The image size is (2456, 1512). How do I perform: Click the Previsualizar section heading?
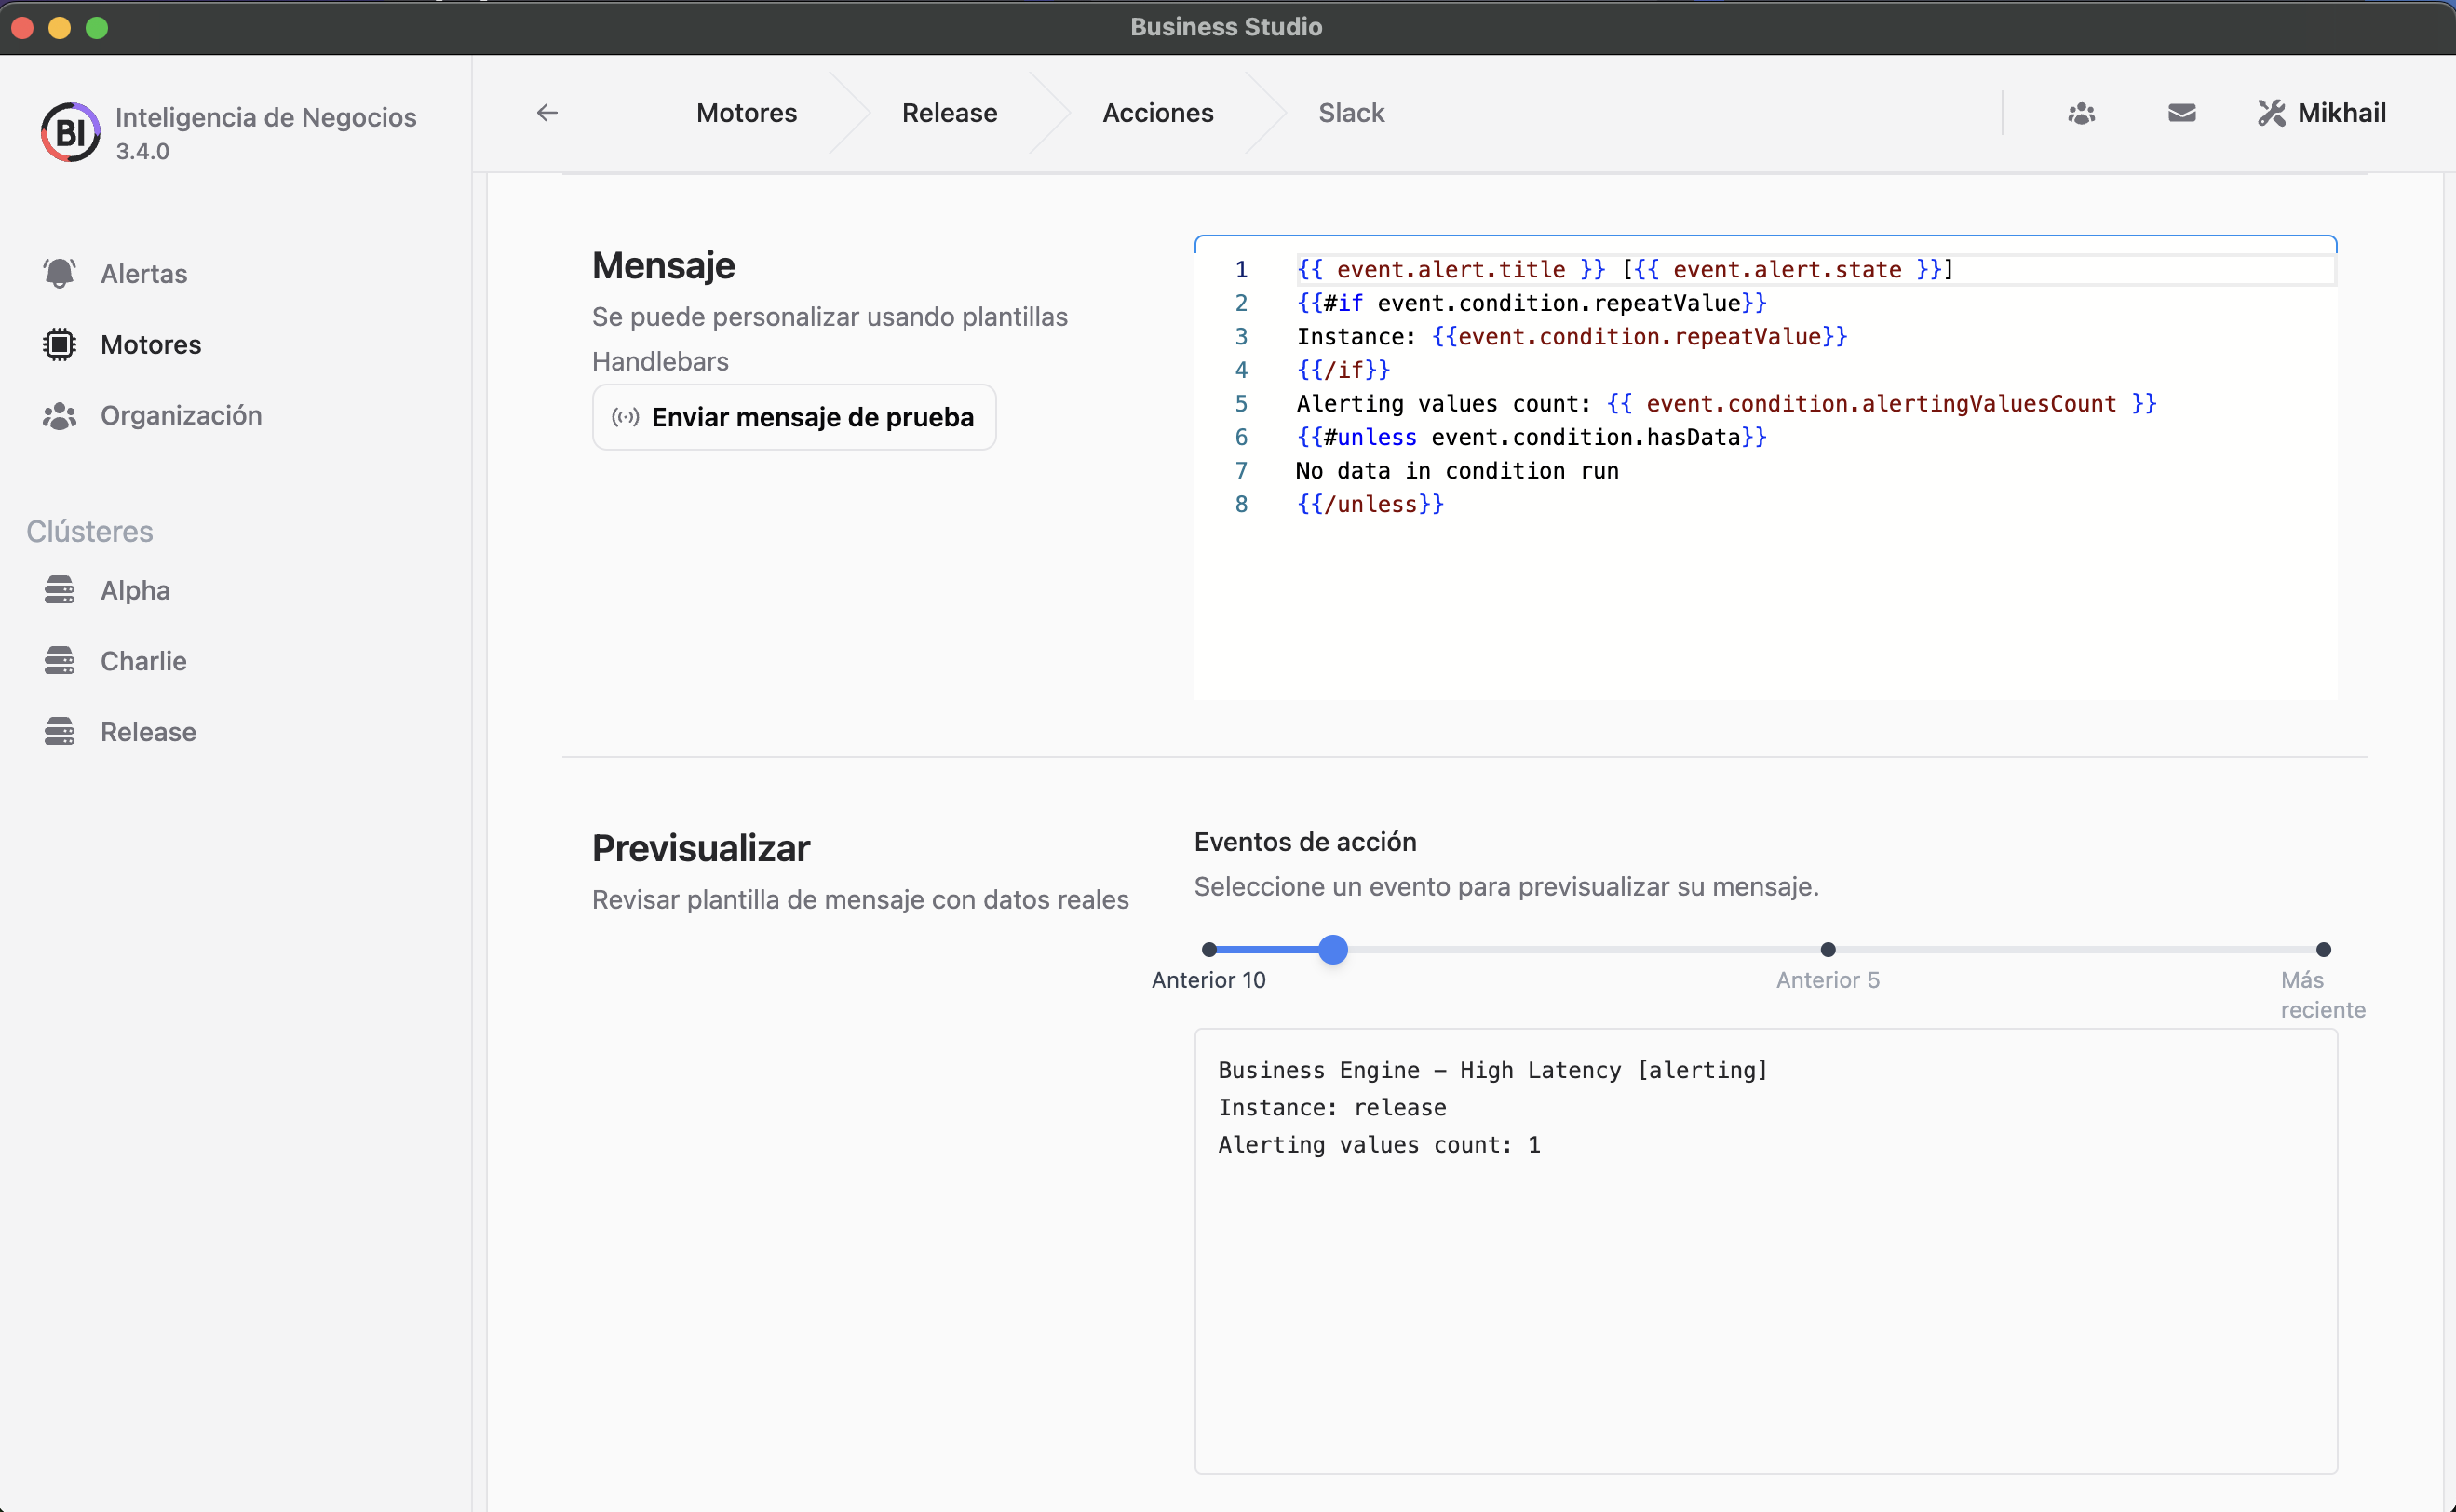(701, 848)
